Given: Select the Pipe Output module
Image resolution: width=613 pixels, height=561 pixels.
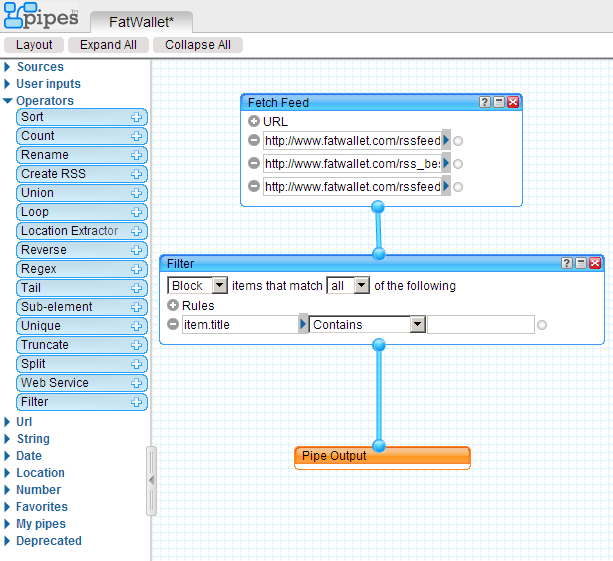Looking at the screenshot, I should [382, 457].
